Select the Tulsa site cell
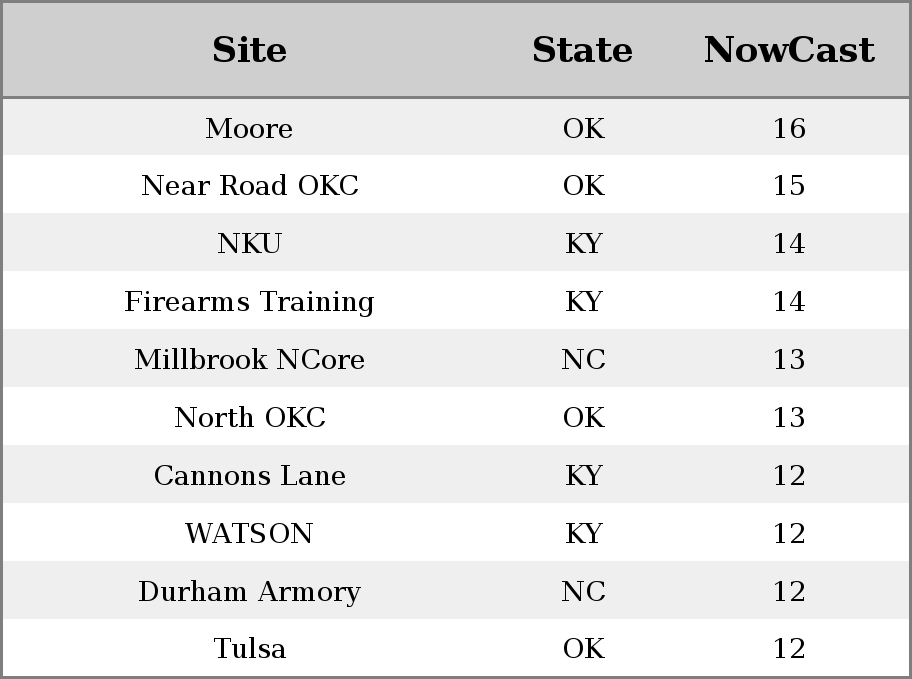 [x=250, y=648]
